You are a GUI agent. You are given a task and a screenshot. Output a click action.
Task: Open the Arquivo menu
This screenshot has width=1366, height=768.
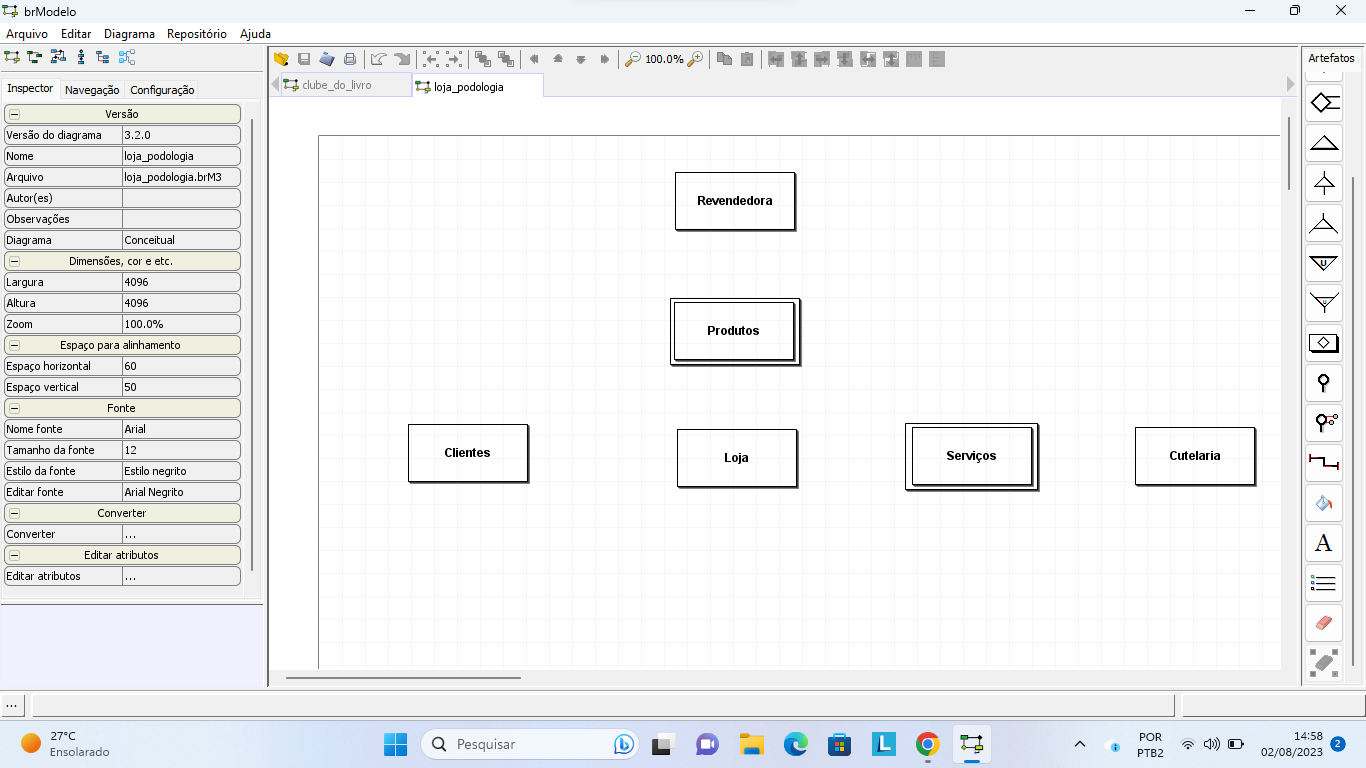tap(27, 33)
